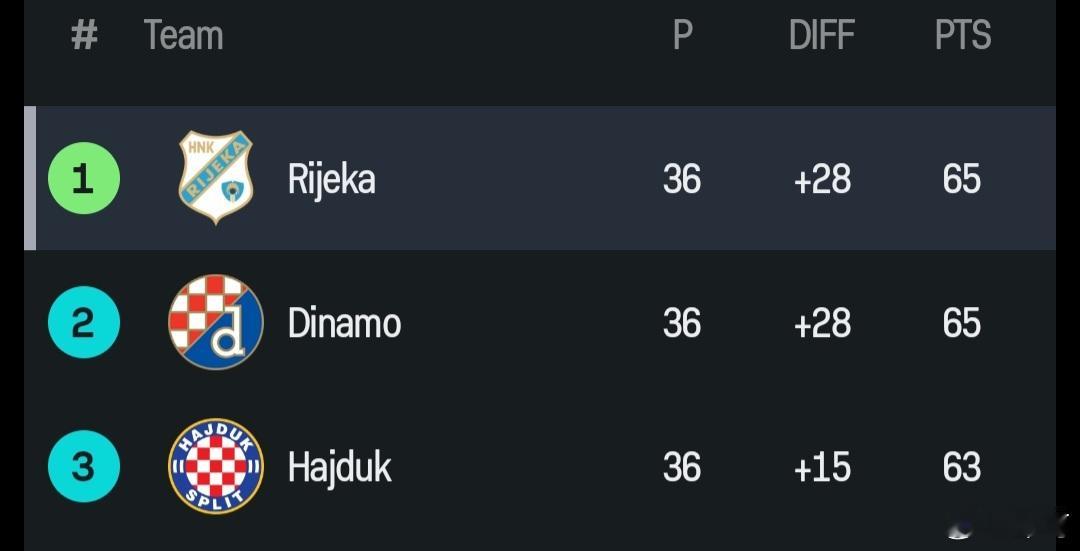Click the Hajduk Split club crest
The image size is (1080, 551).
coord(216,466)
